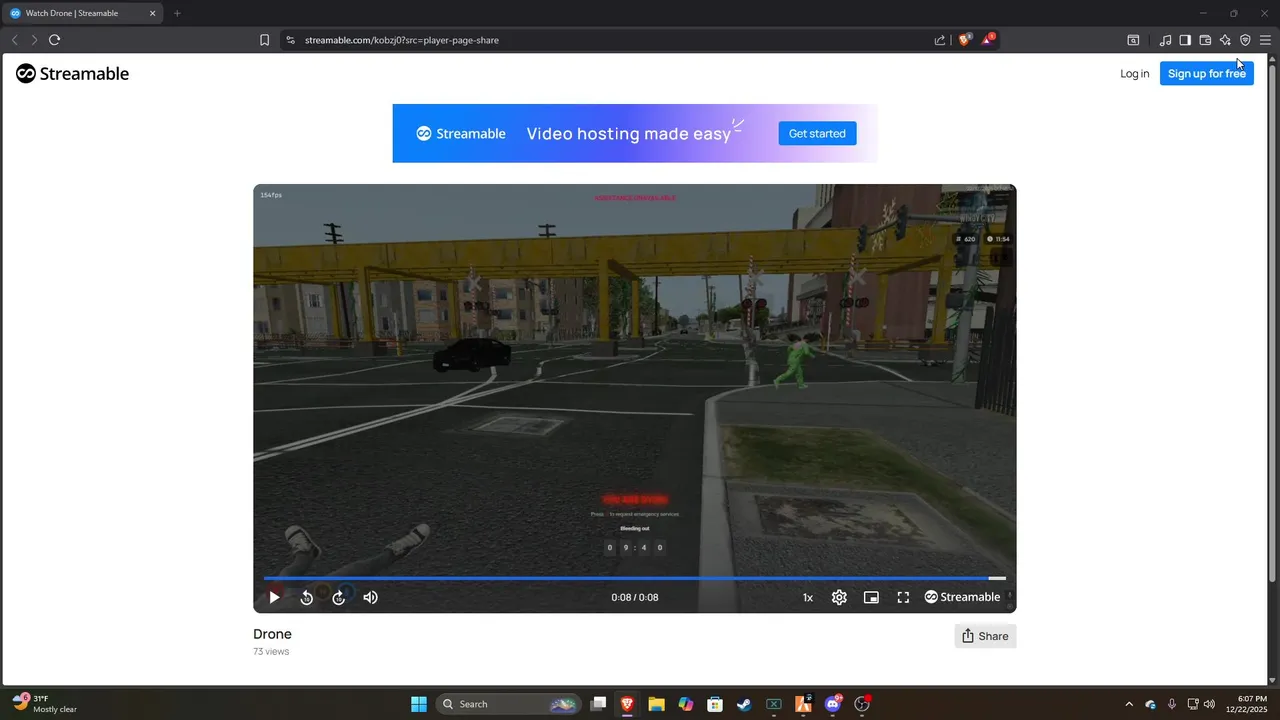Enter fullscreen mode in video player
1280x720 pixels.
[x=903, y=597]
